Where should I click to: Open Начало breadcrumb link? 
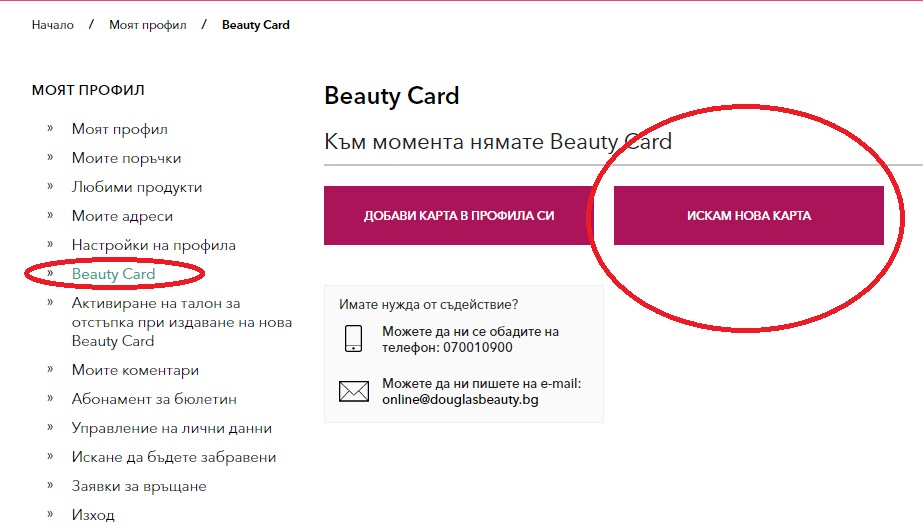(53, 25)
